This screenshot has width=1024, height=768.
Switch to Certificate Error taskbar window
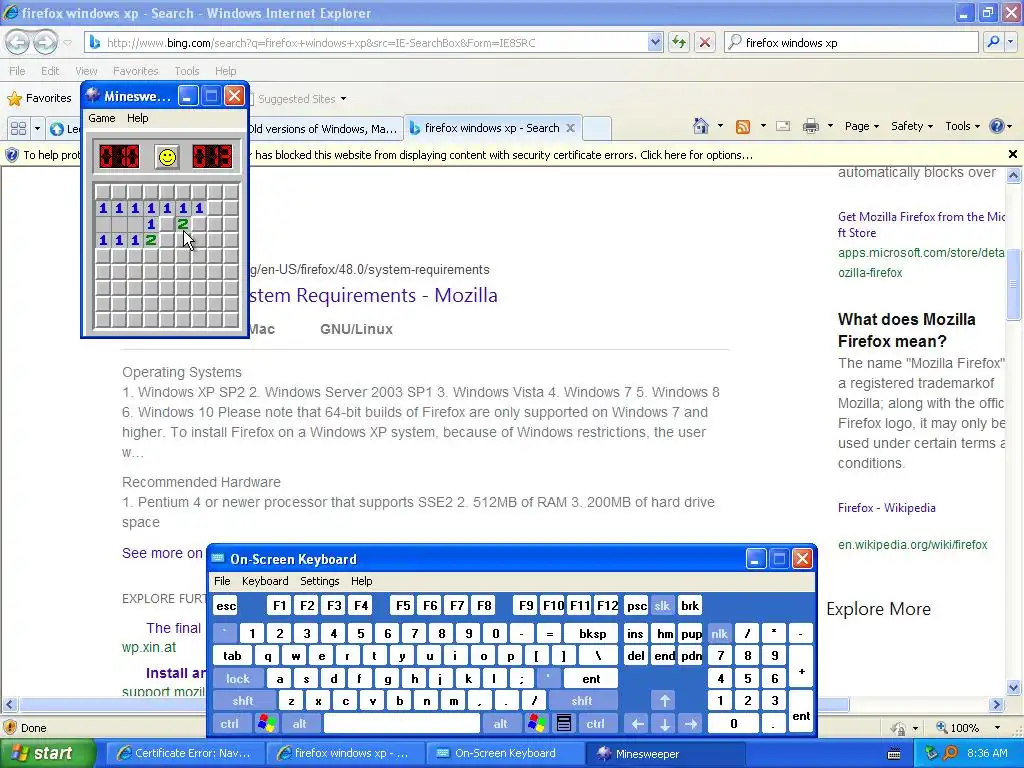tap(184, 753)
